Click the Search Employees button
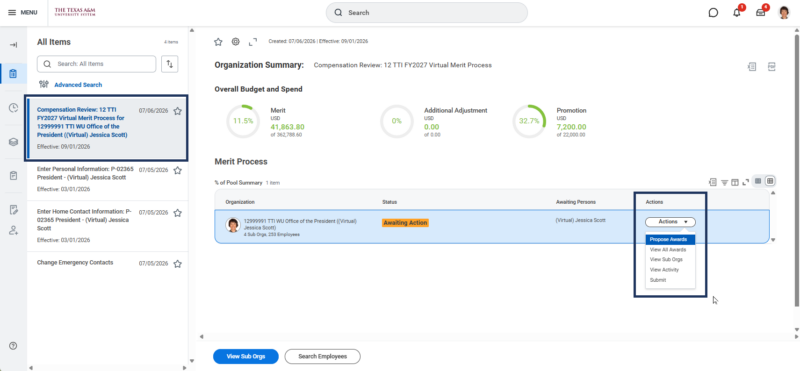 (322, 356)
